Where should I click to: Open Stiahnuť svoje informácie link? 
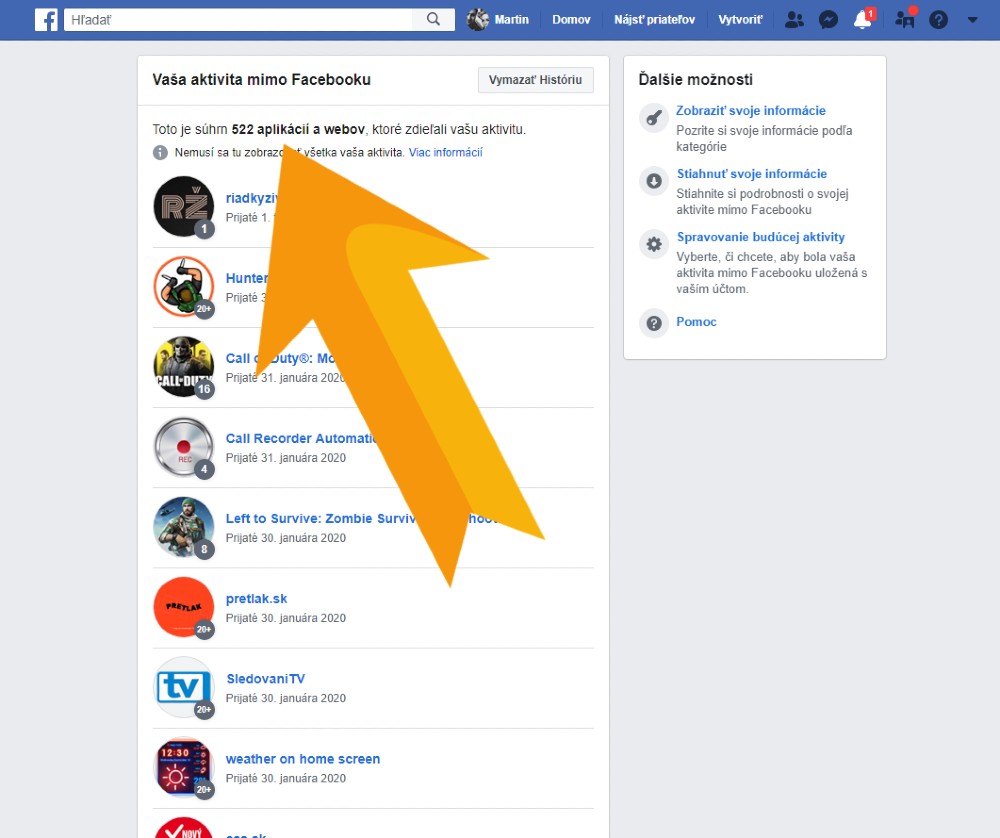tap(752, 173)
